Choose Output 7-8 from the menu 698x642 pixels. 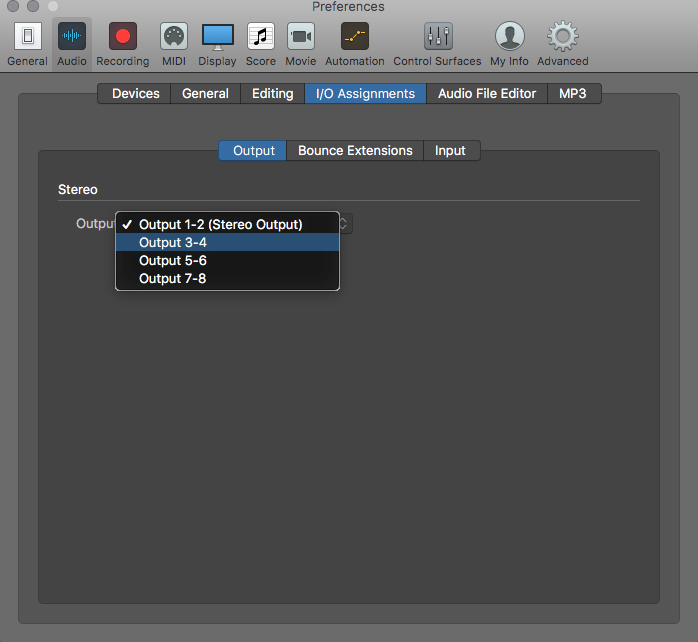click(x=227, y=278)
